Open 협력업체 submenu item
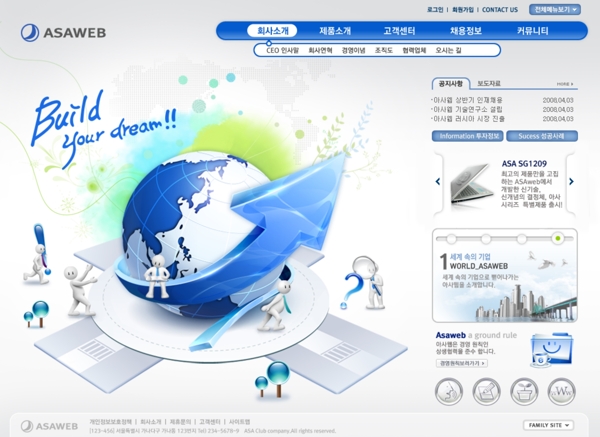Image resolution: width=600 pixels, height=437 pixels. (414, 50)
